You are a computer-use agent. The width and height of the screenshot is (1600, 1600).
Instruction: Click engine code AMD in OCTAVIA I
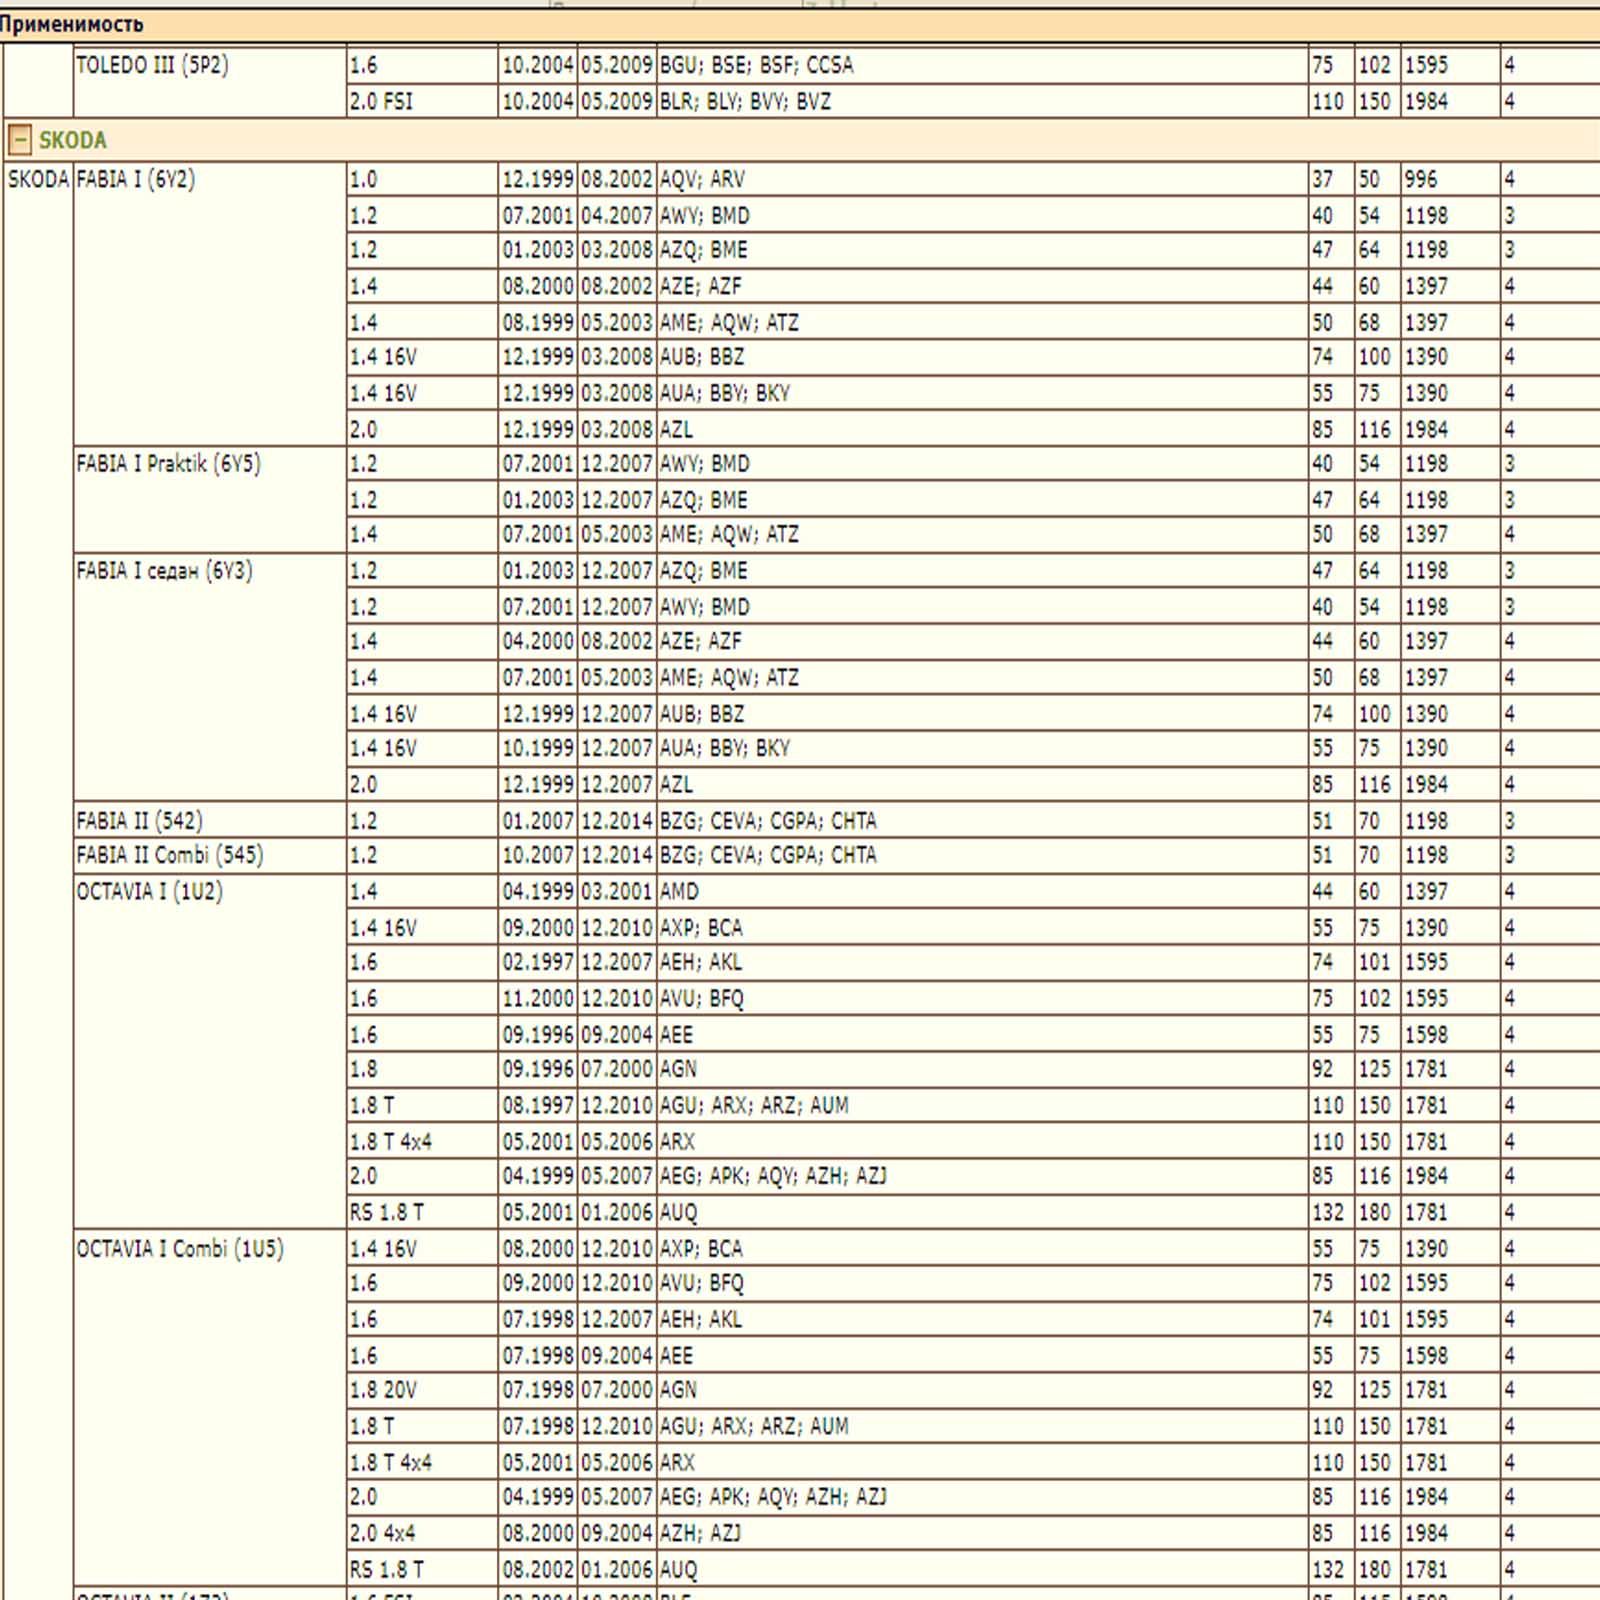point(679,892)
